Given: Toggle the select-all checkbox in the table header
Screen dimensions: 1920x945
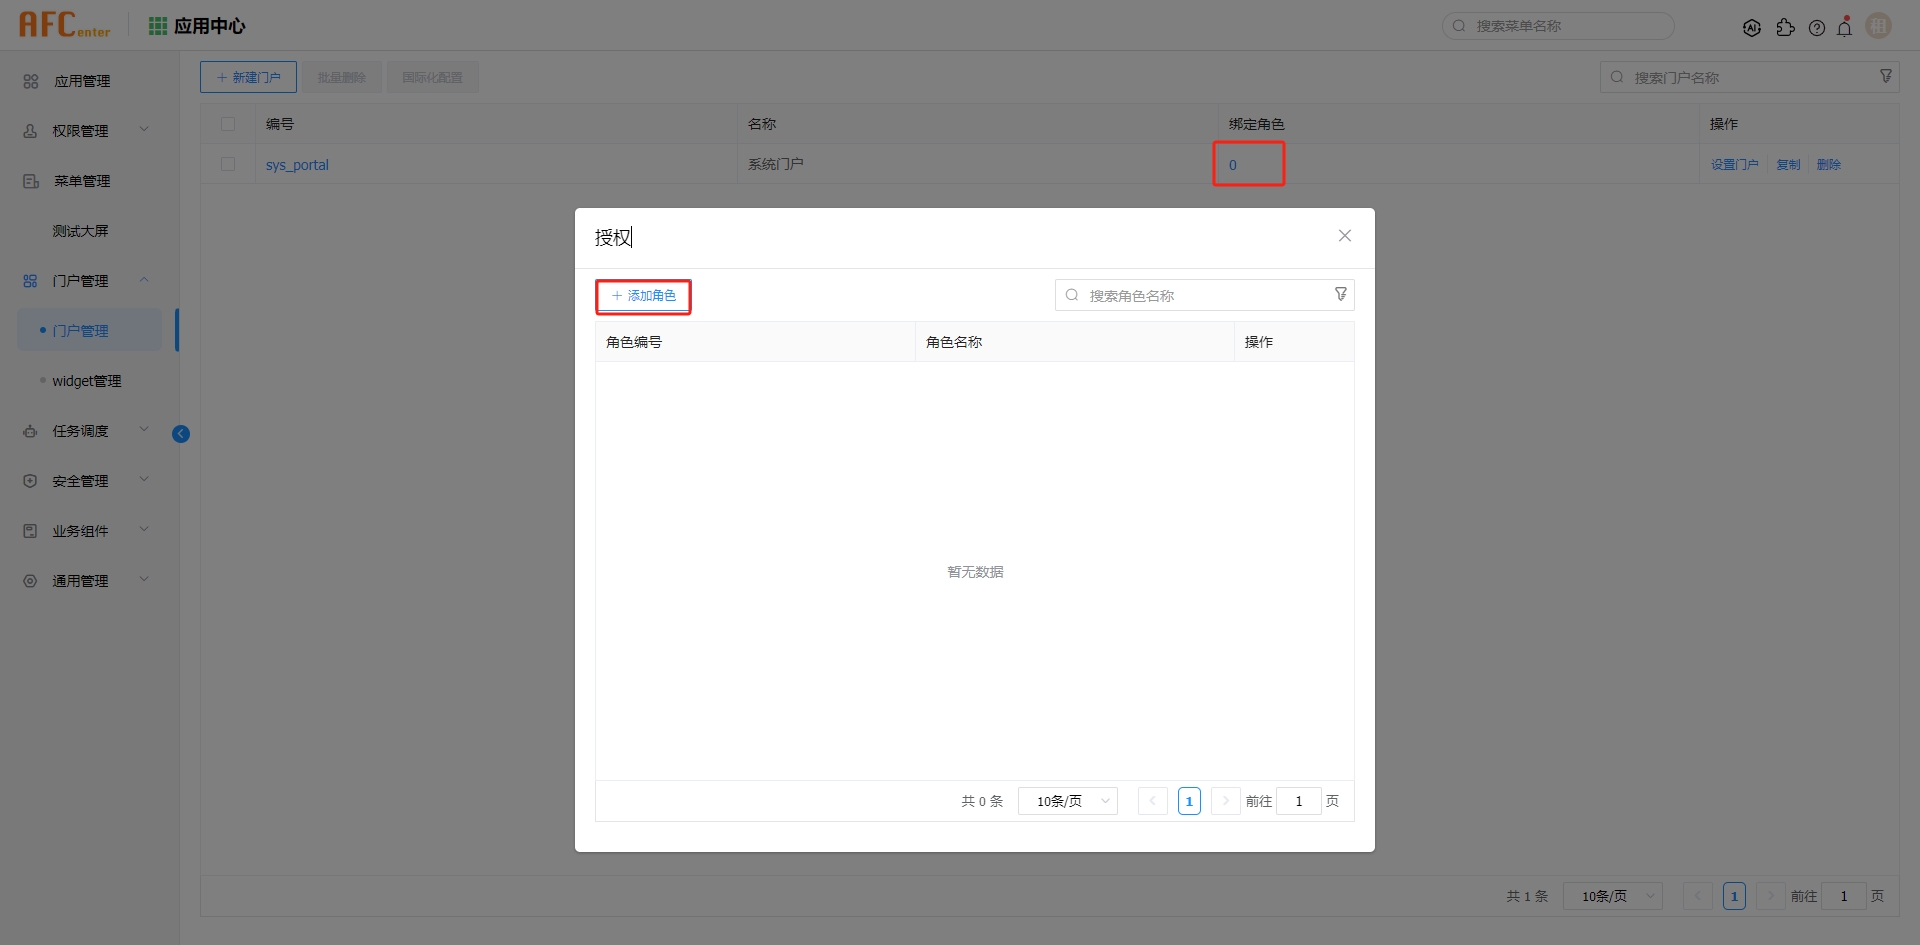Looking at the screenshot, I should coord(227,123).
